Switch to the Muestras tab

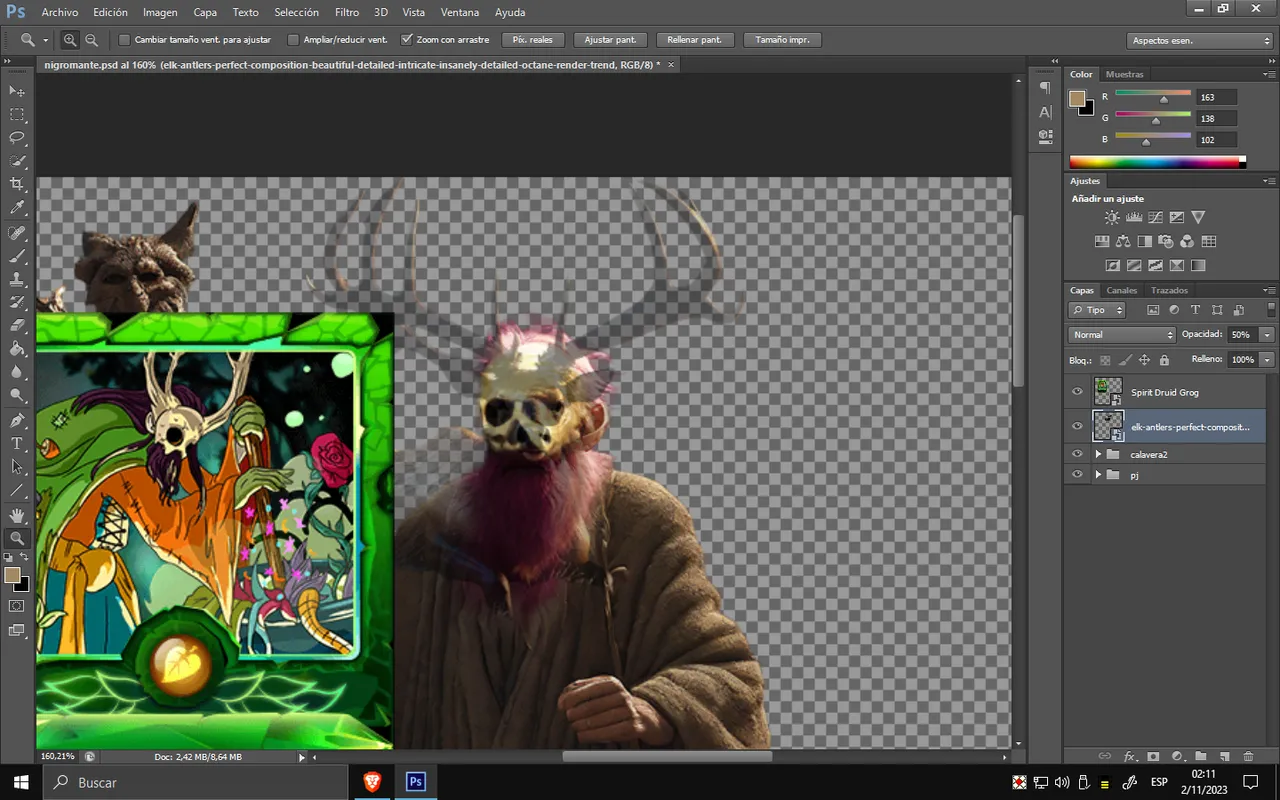tap(1125, 74)
